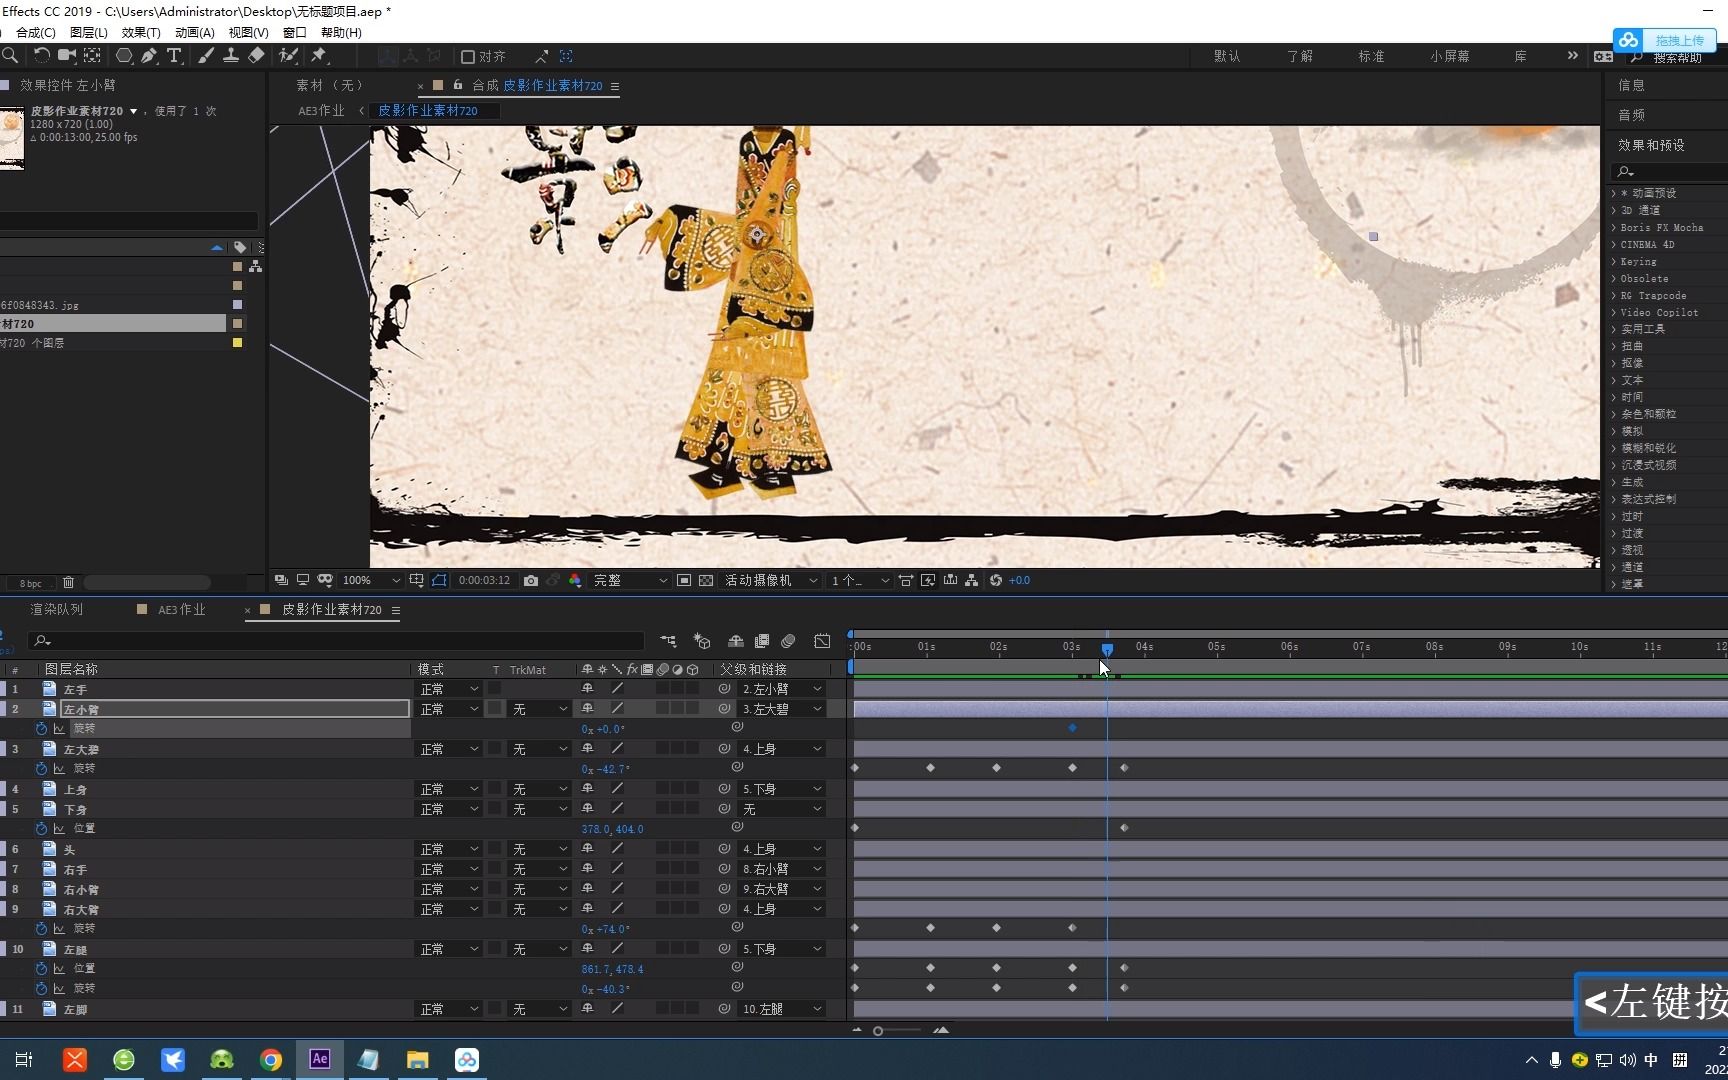Open the 动画(A) menu
Screen dimensions: 1728x1080
[194, 32]
